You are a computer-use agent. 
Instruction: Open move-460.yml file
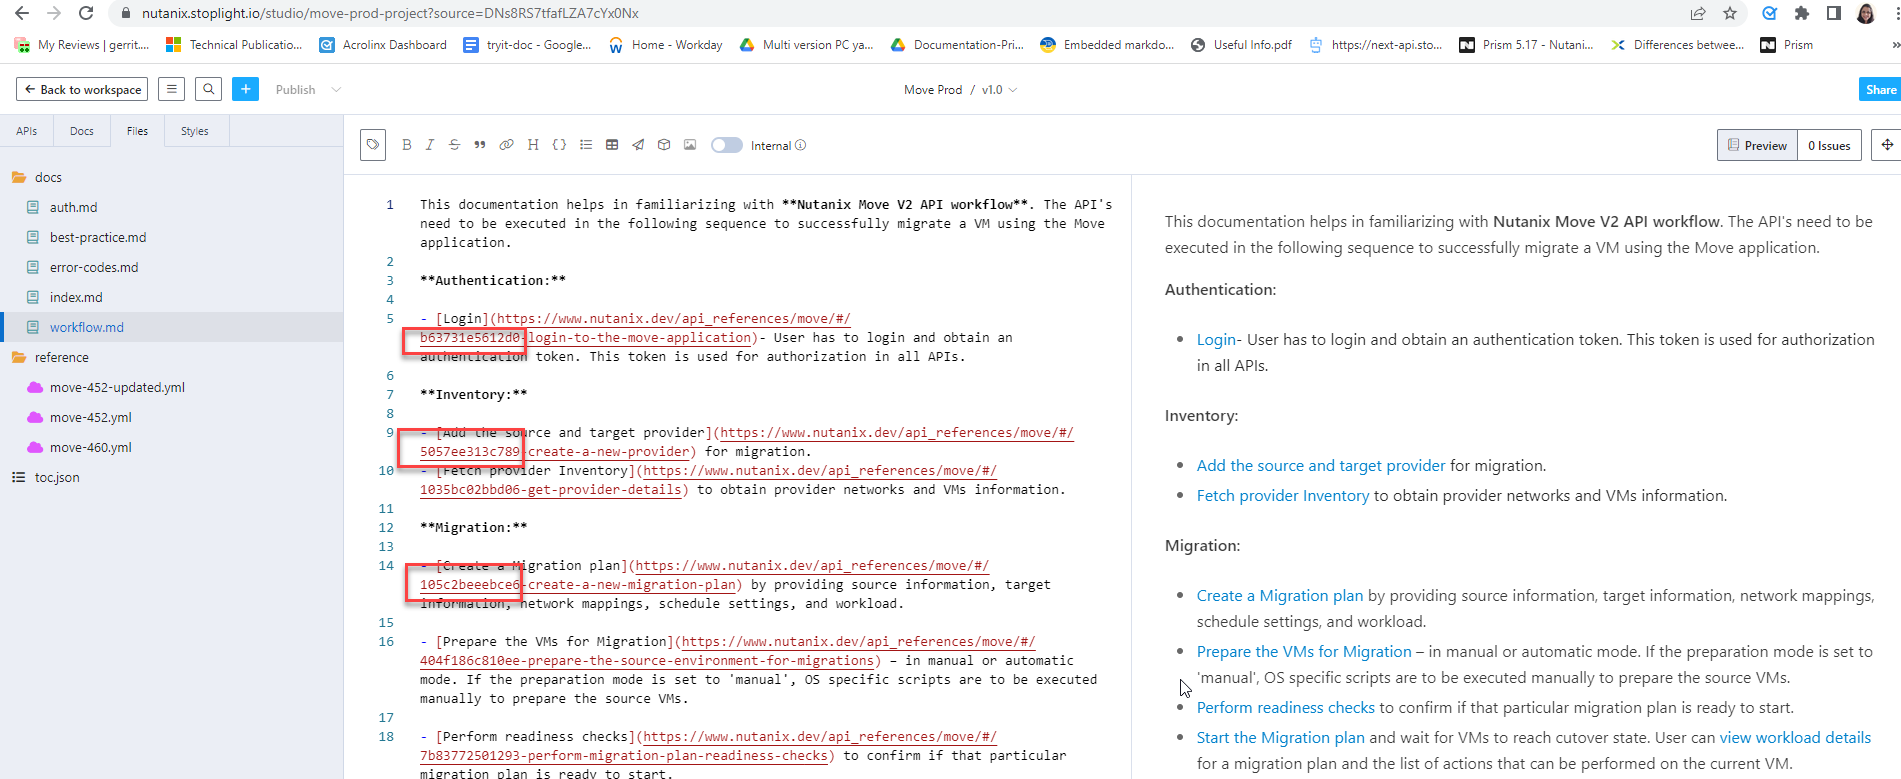tap(90, 447)
